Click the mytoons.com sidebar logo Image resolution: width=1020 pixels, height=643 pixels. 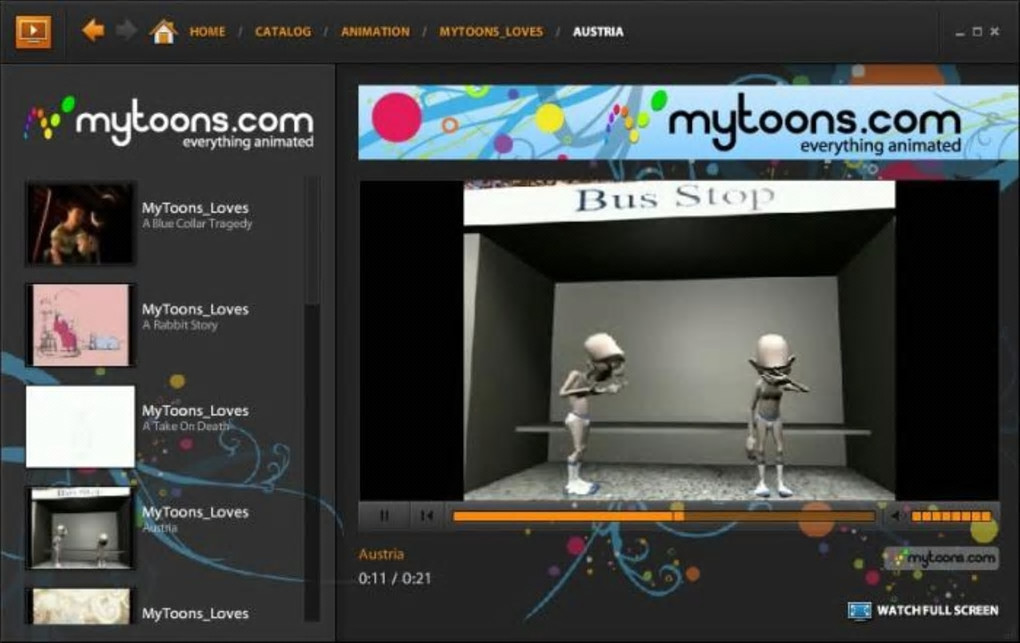point(169,122)
